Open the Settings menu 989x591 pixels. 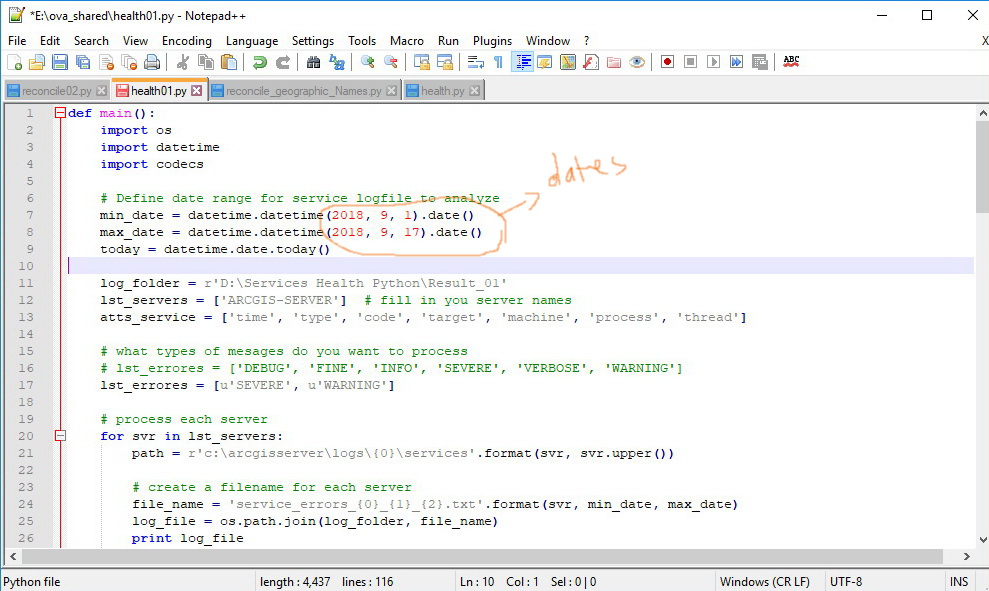(x=313, y=41)
